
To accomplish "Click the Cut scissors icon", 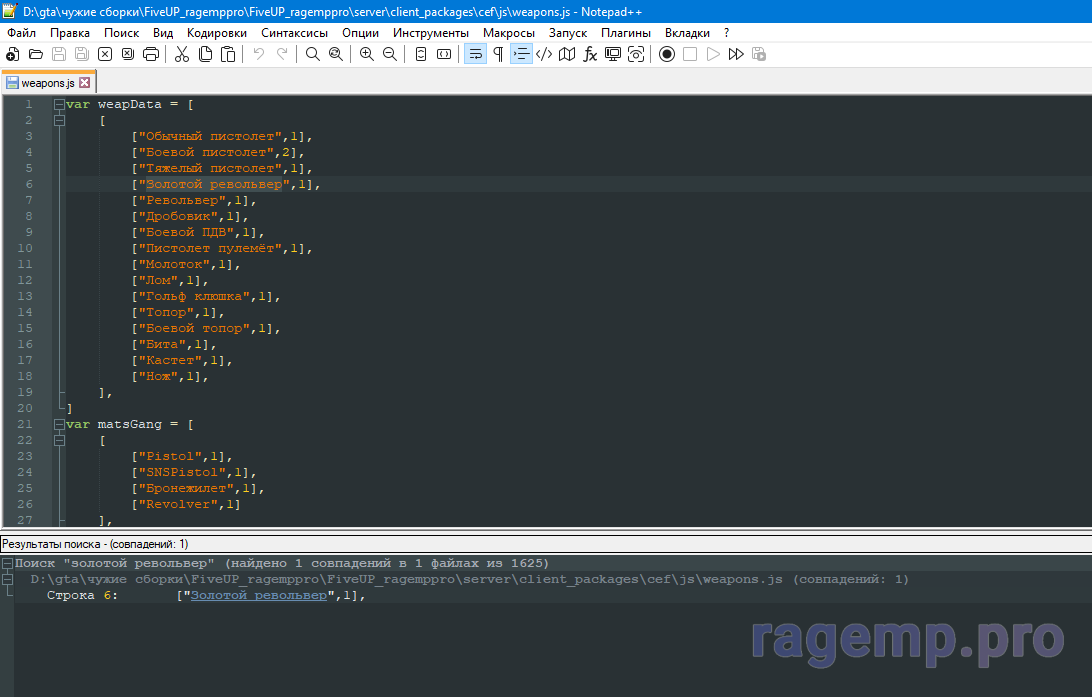I will (181, 54).
